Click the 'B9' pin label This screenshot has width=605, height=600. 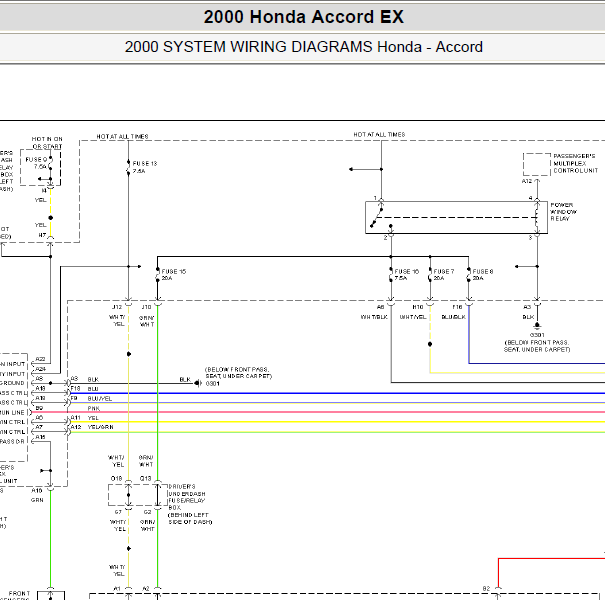tap(39, 408)
